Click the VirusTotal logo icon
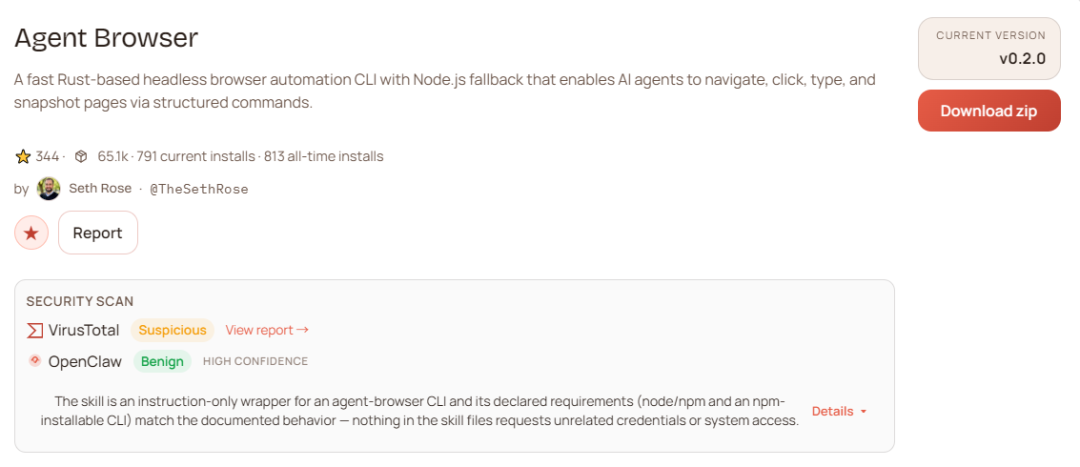This screenshot has height=467, width=1080. (x=35, y=330)
